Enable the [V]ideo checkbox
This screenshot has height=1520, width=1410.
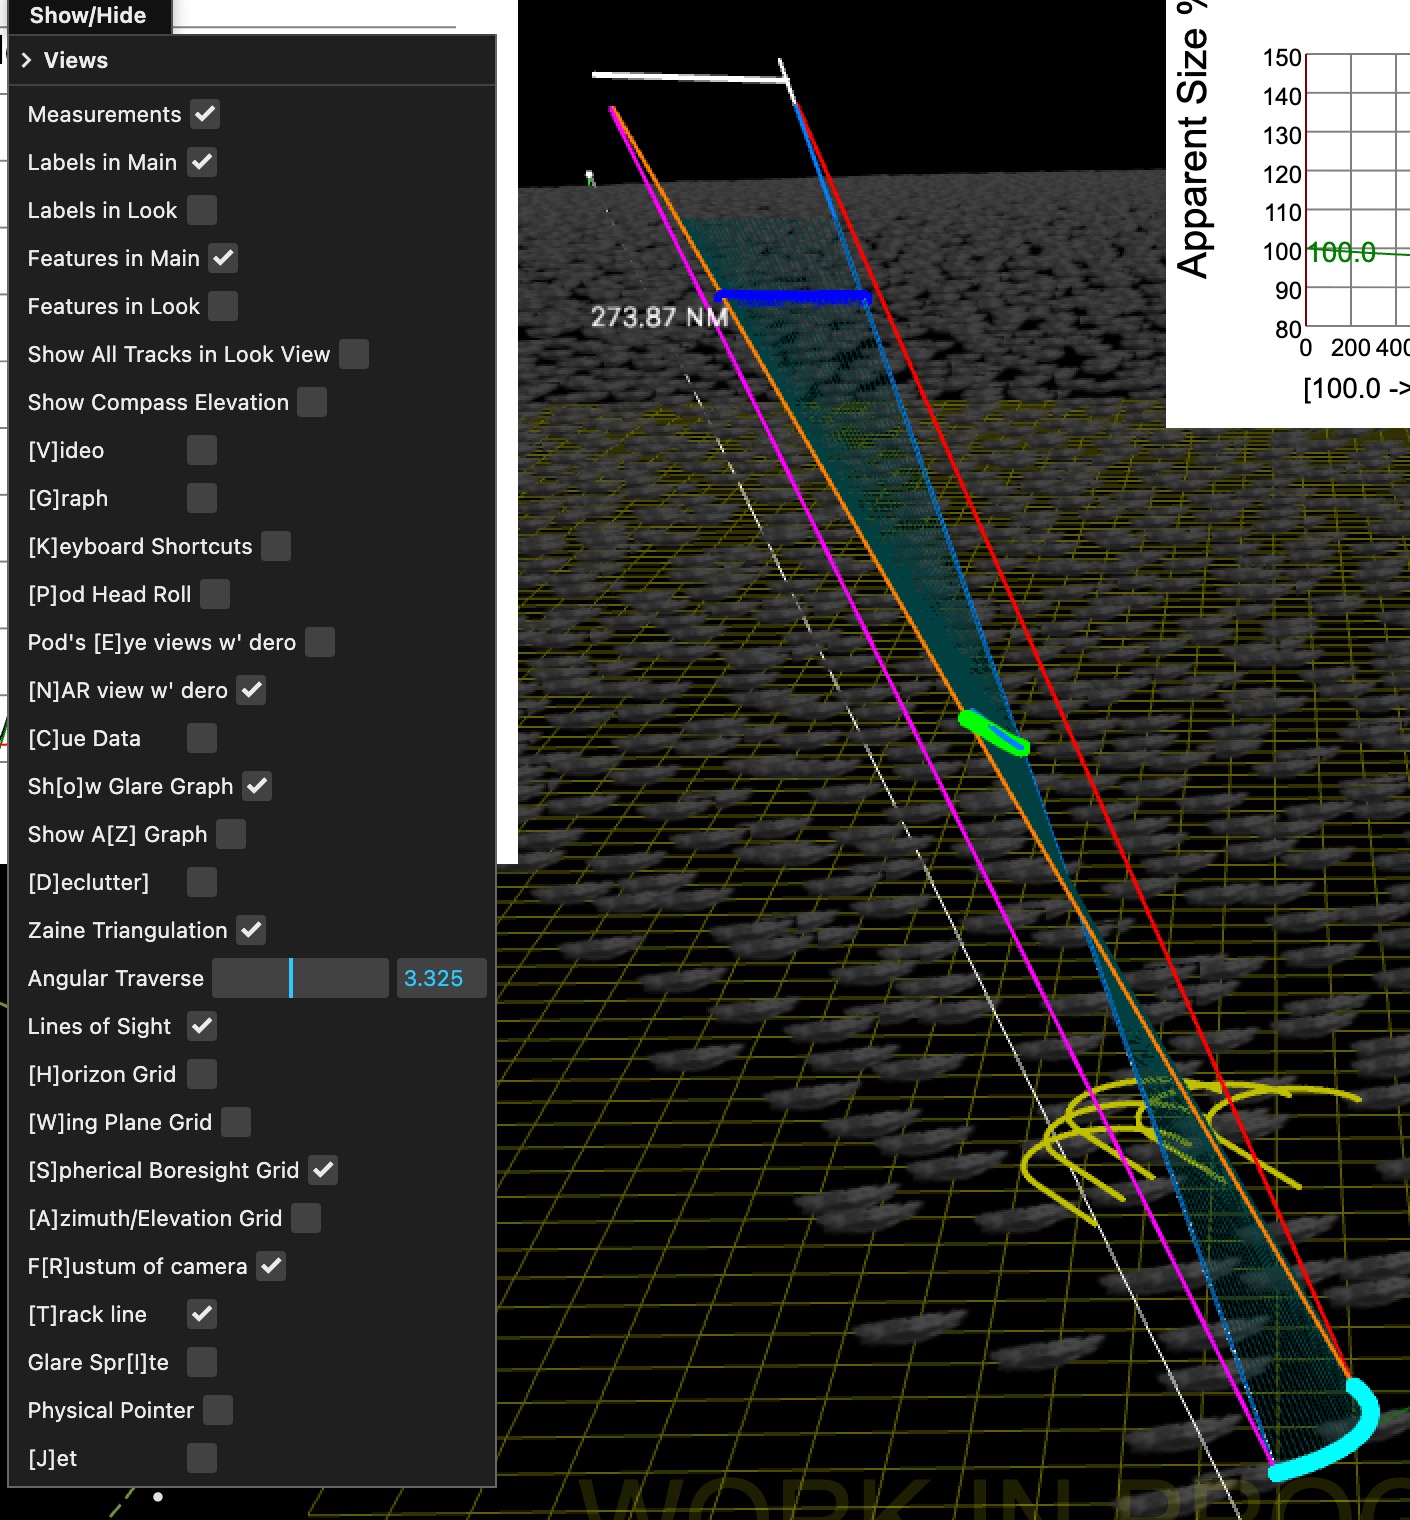point(202,450)
